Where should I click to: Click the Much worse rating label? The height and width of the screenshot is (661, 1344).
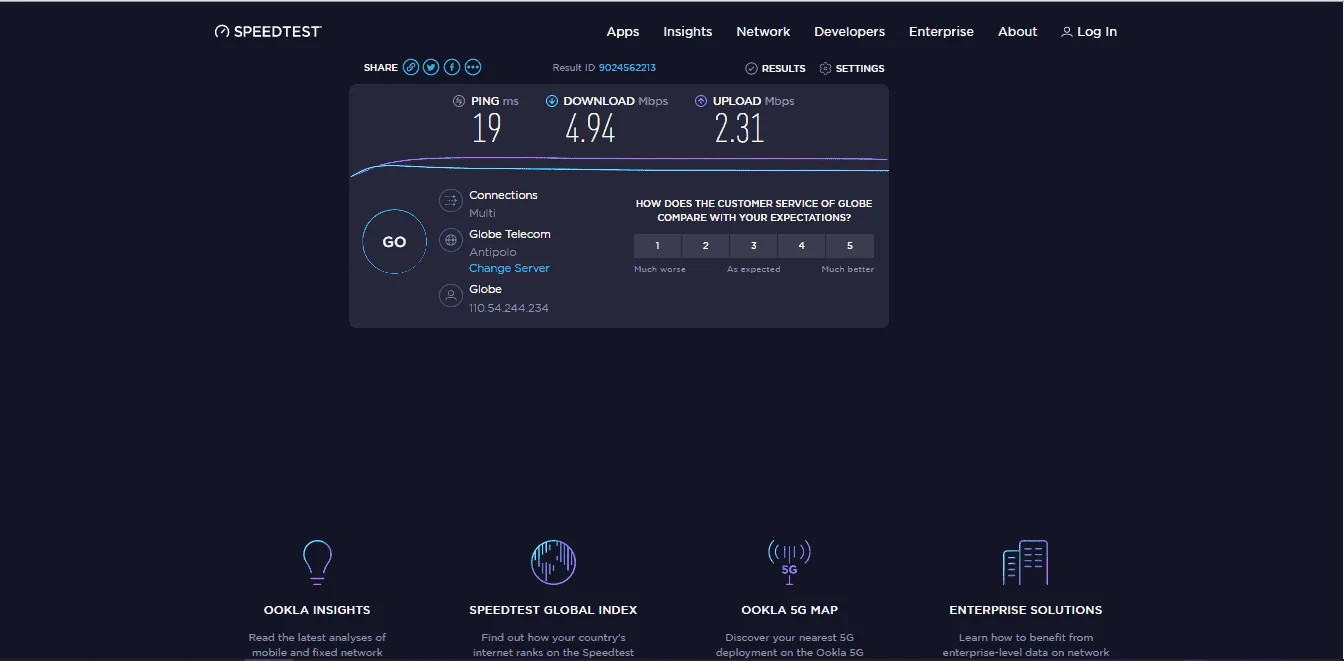coord(660,270)
